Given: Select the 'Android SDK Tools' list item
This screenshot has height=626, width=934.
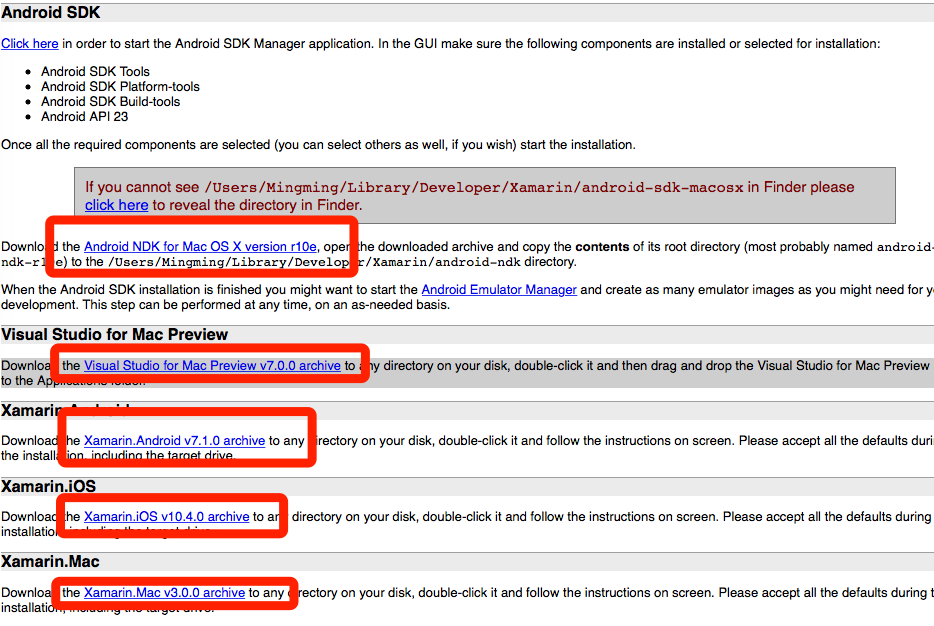Looking at the screenshot, I should point(95,71).
